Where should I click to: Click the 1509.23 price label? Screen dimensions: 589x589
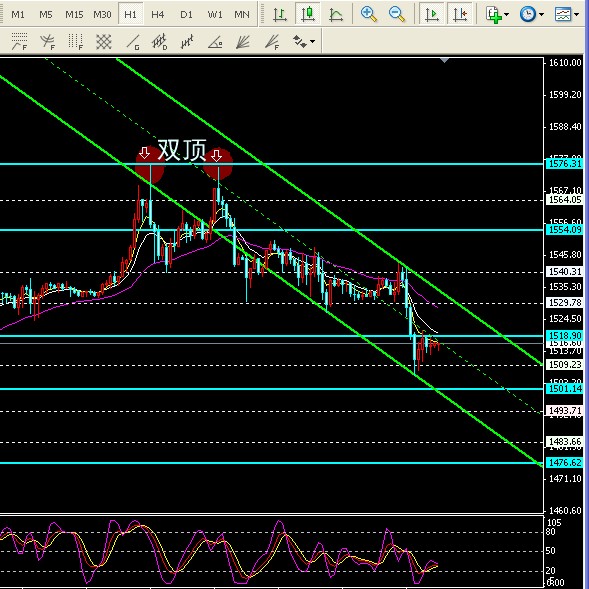(x=565, y=364)
